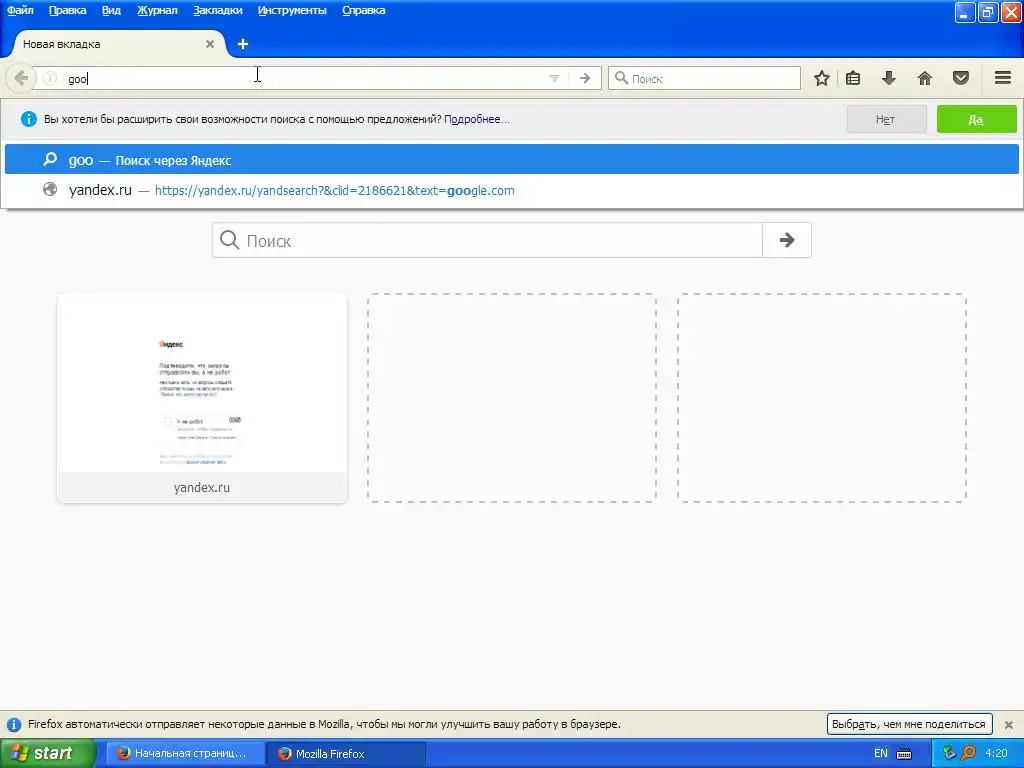Switch to Mozilla Firefox taskbar window
This screenshot has height=768, width=1024.
[346, 753]
